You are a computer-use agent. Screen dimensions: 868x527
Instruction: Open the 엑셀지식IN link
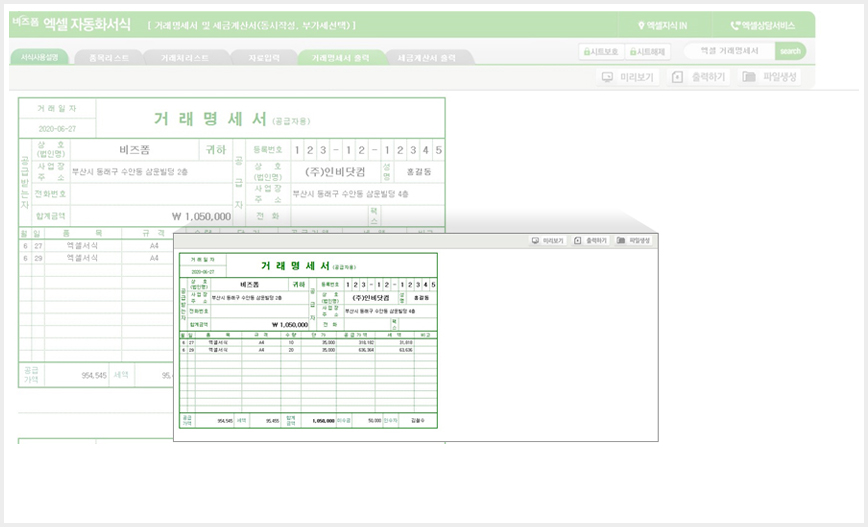tap(662, 25)
